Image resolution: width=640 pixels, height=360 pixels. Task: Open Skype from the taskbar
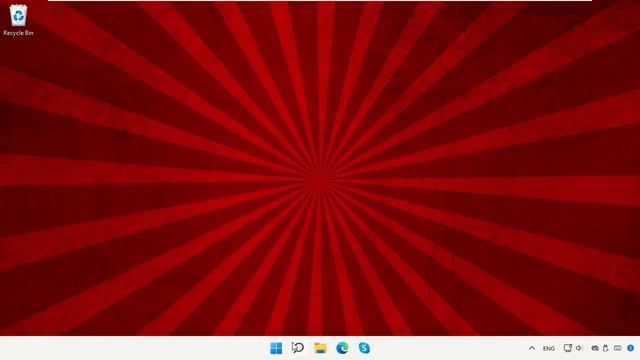[364, 348]
